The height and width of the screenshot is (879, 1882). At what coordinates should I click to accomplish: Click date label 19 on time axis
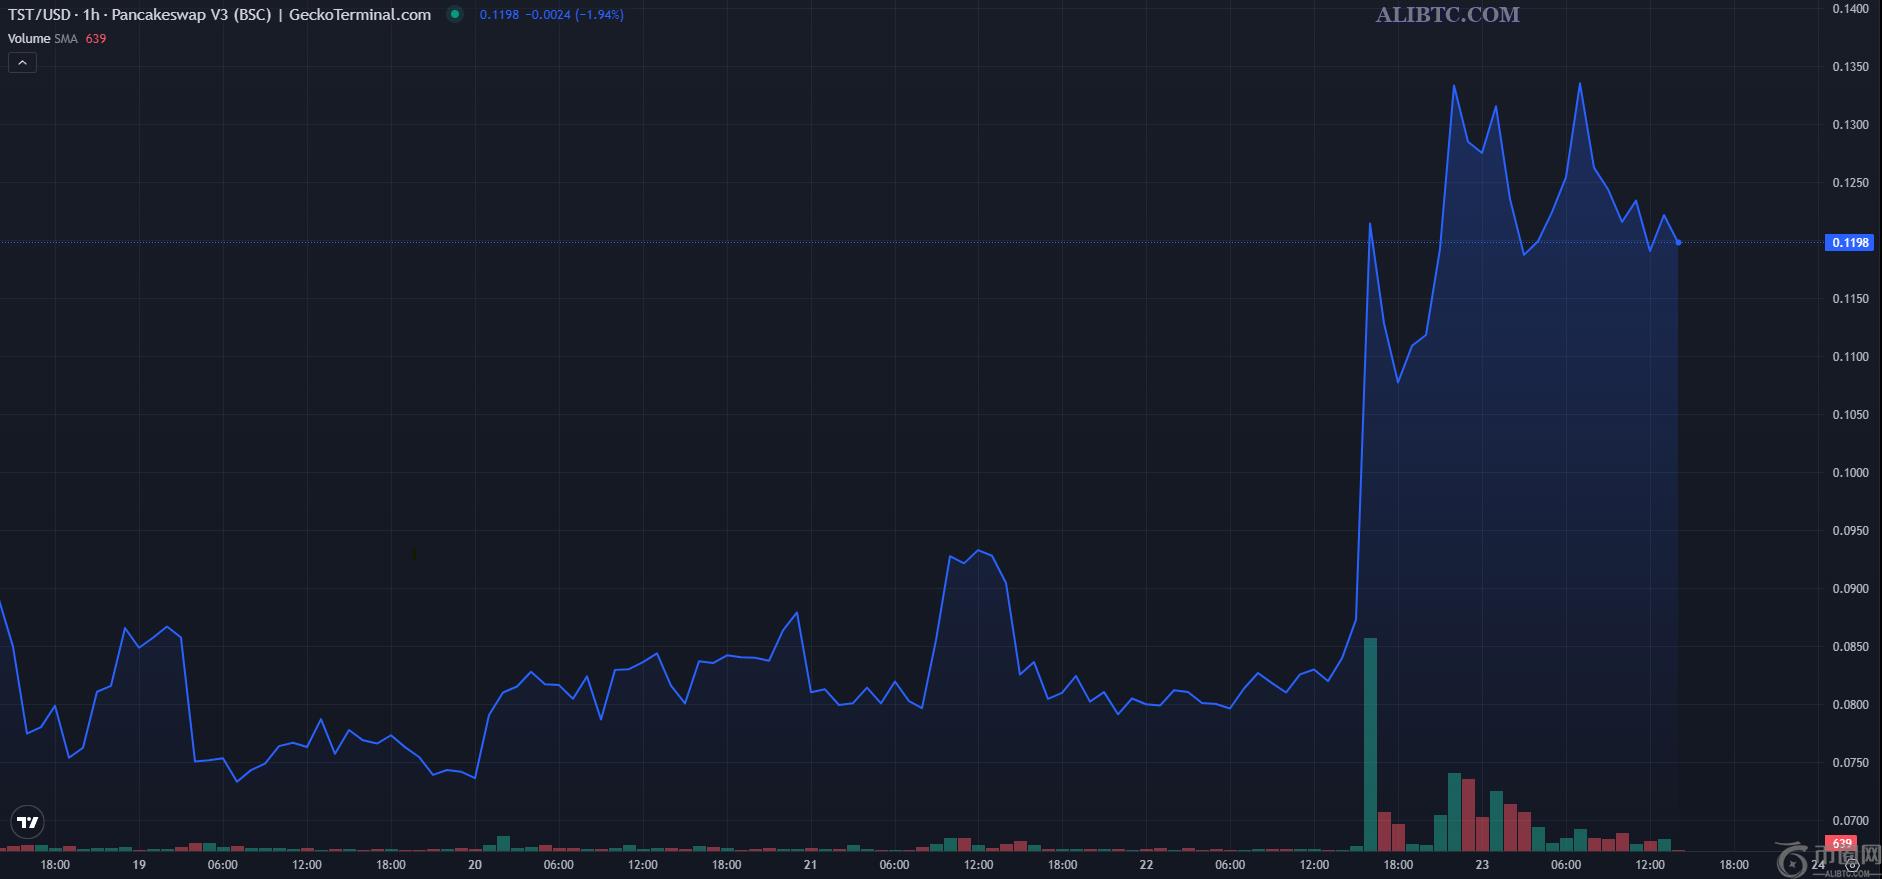139,865
